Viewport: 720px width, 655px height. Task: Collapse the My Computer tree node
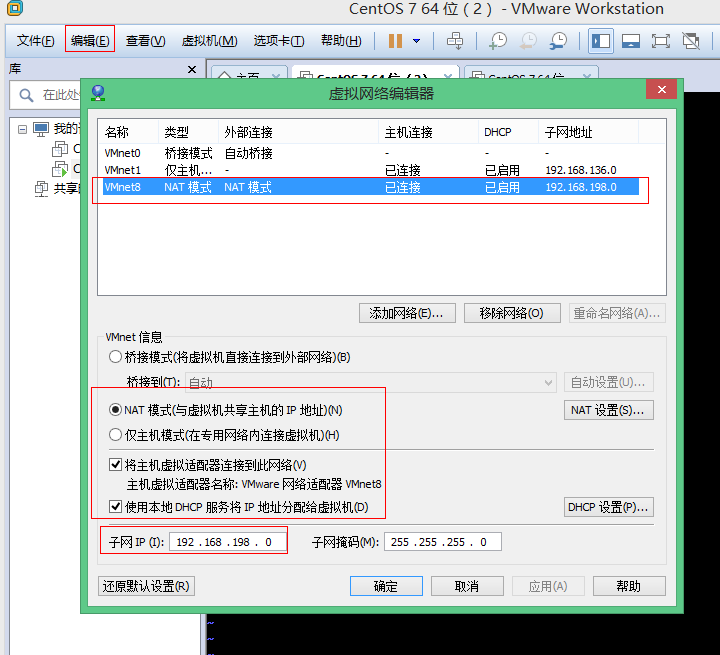click(22, 129)
